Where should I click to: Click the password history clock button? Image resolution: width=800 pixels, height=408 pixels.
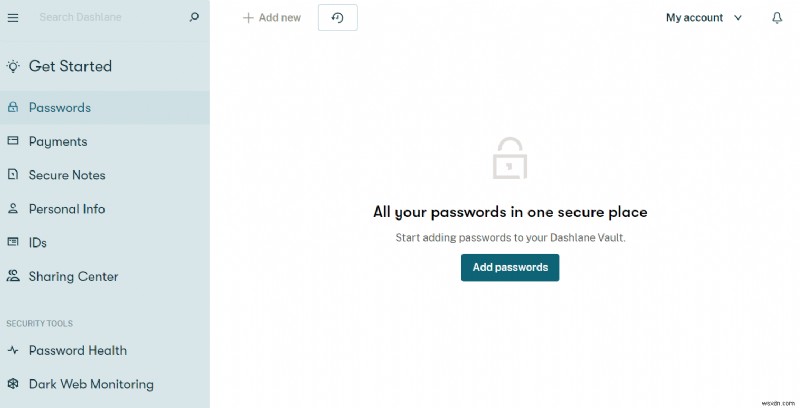[338, 18]
